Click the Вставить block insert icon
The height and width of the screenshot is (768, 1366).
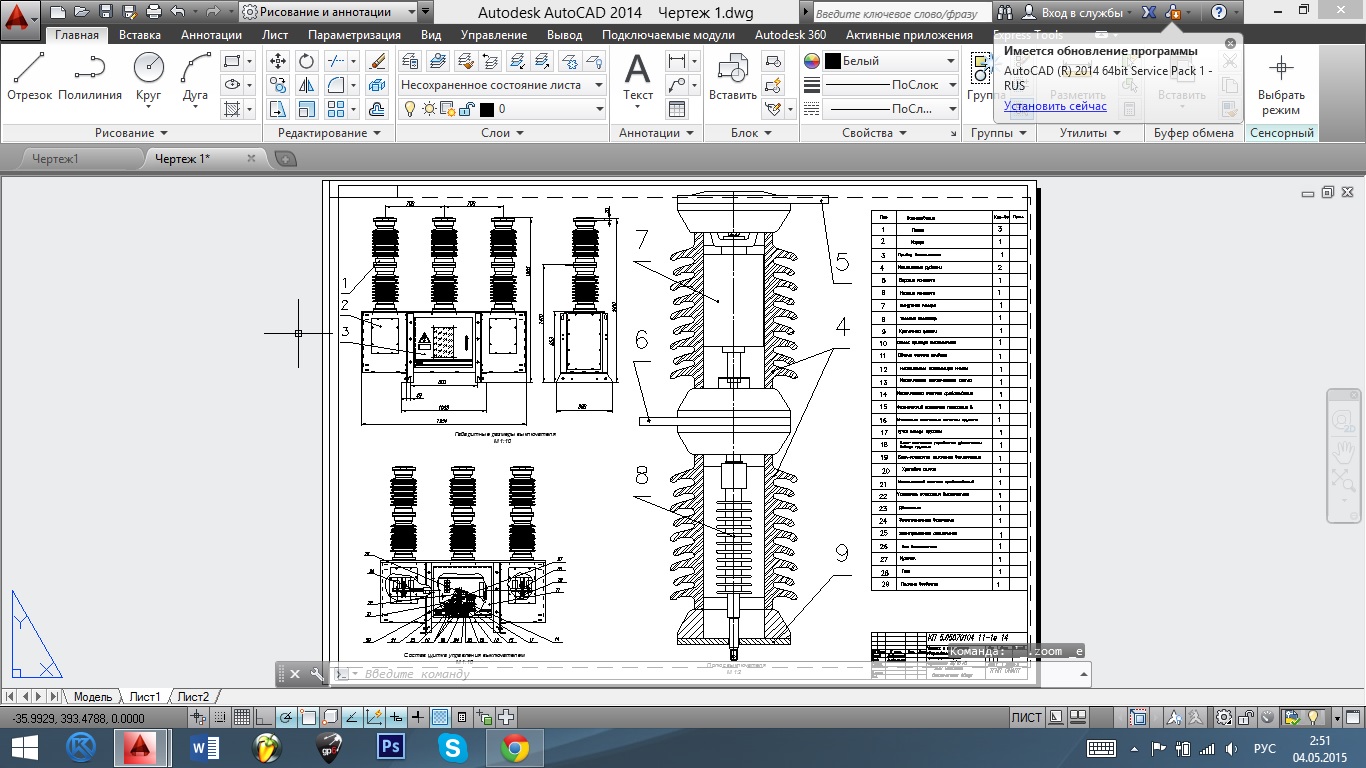[733, 77]
